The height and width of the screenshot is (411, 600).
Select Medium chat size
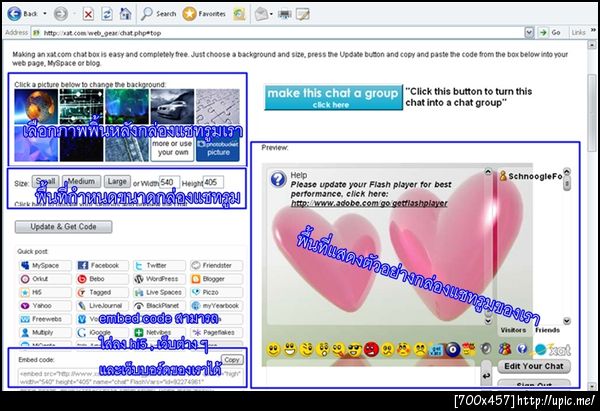coord(81,181)
